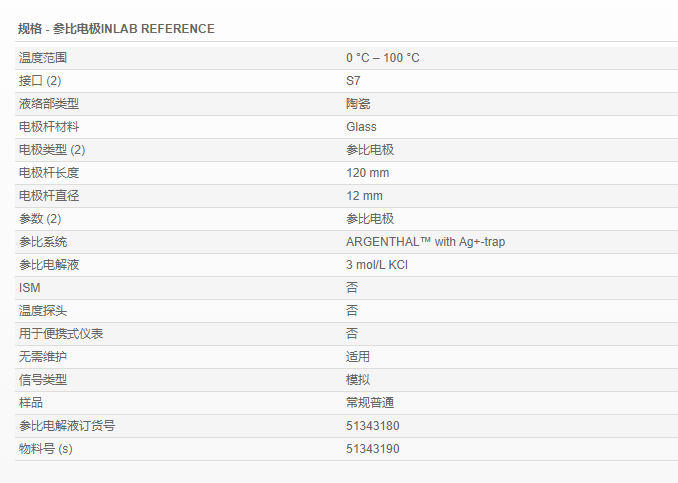Click the 12 mm diameter value

click(364, 196)
